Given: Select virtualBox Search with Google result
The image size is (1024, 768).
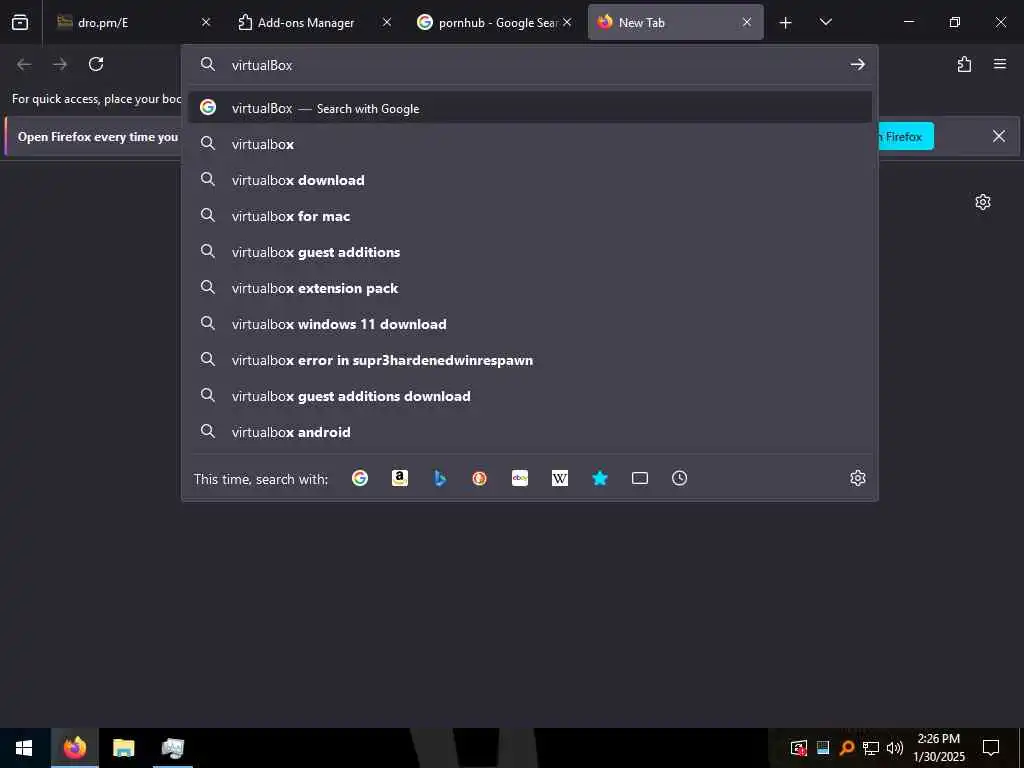Looking at the screenshot, I should tap(530, 108).
